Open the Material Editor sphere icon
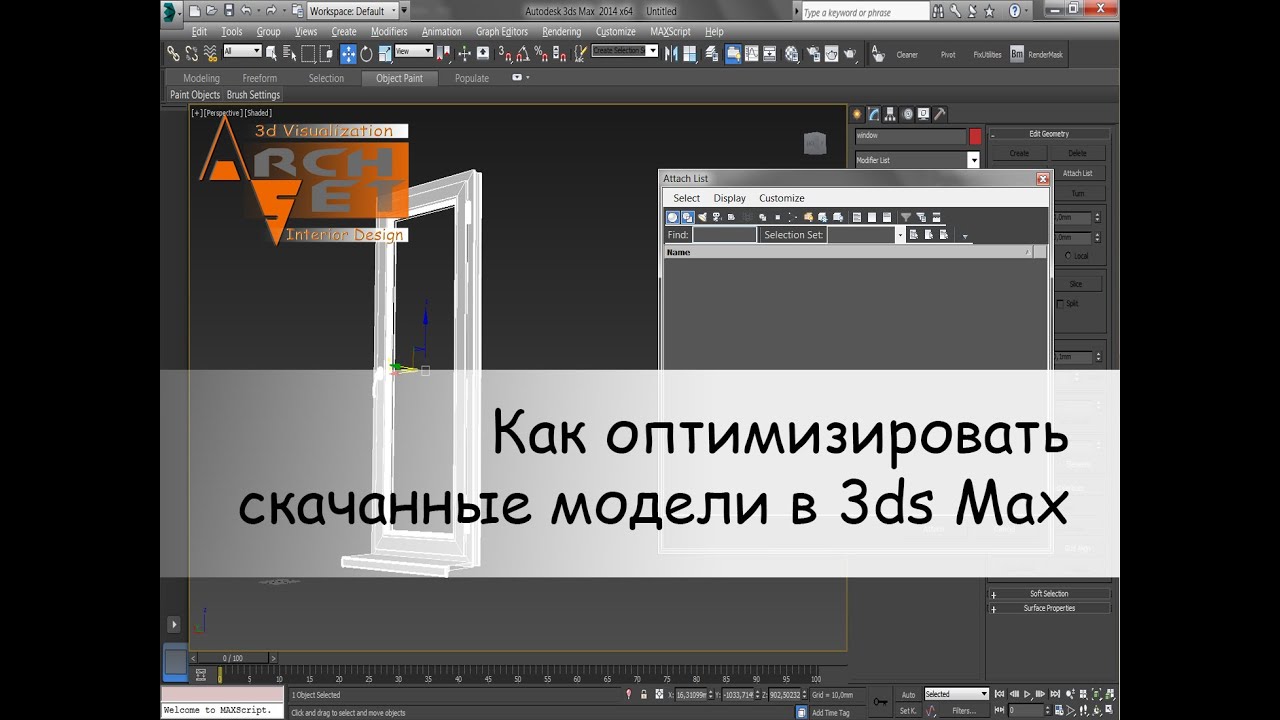This screenshot has height=720, width=1280. click(x=792, y=53)
